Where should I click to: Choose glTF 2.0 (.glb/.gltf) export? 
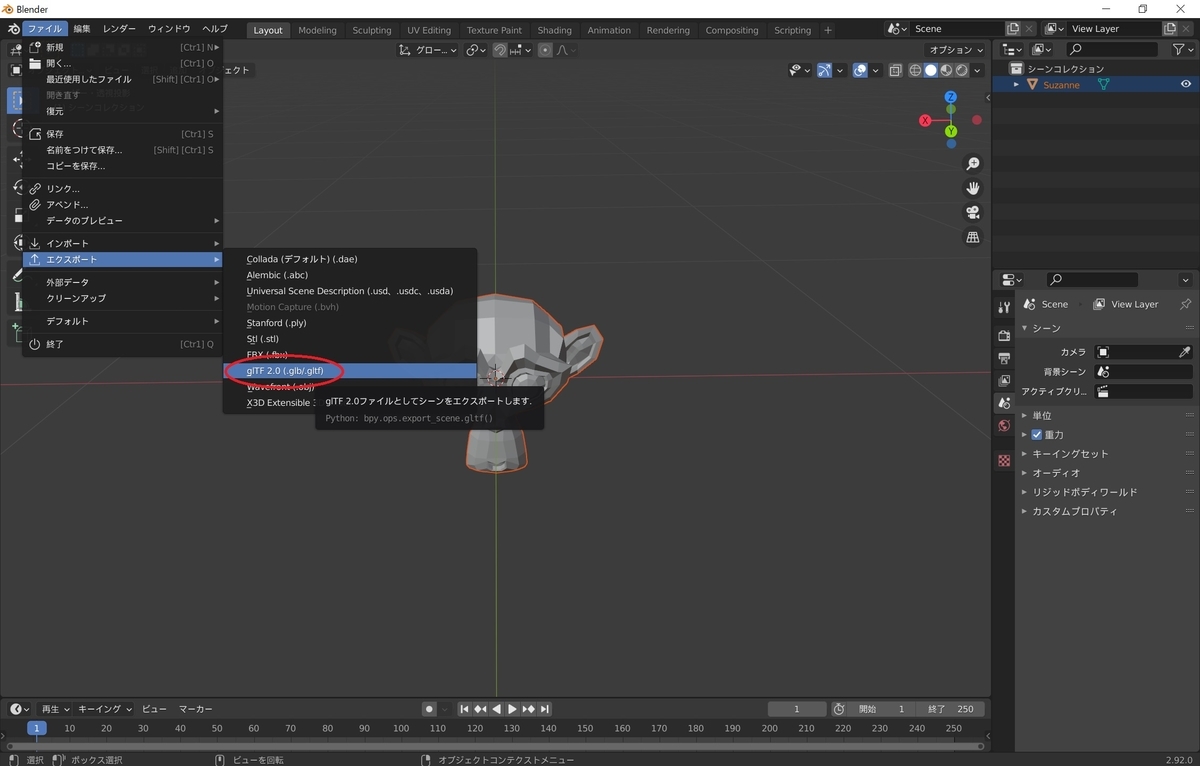point(350,371)
